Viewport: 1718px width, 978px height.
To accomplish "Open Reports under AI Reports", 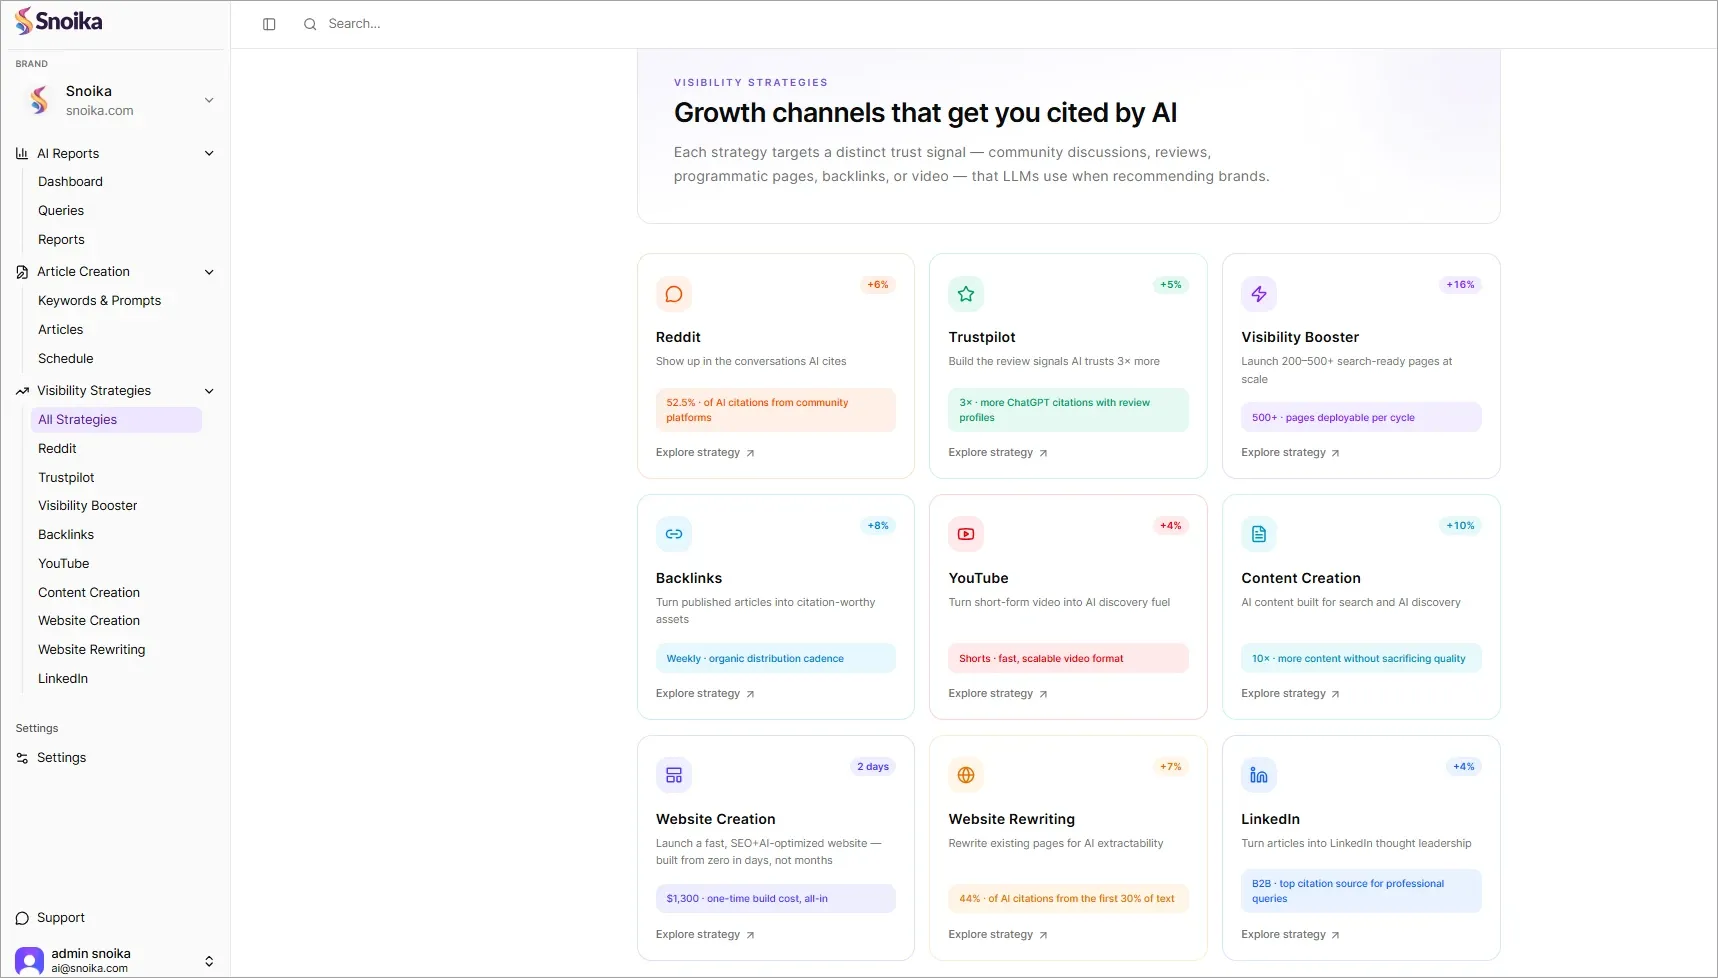I will click(x=61, y=240).
